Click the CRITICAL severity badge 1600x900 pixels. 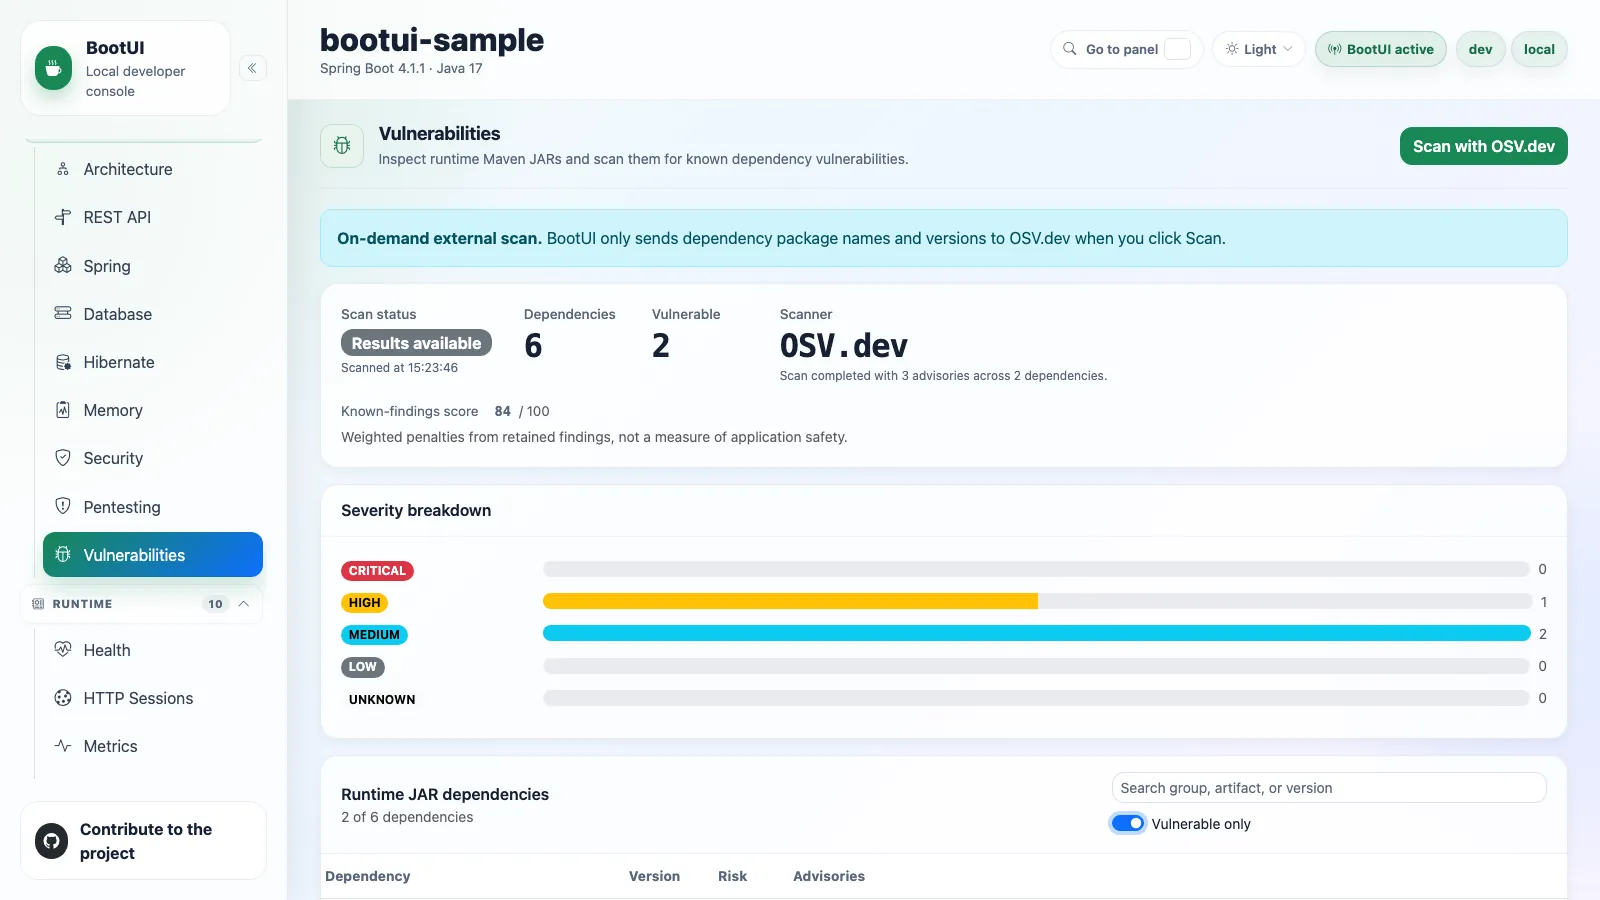click(377, 571)
